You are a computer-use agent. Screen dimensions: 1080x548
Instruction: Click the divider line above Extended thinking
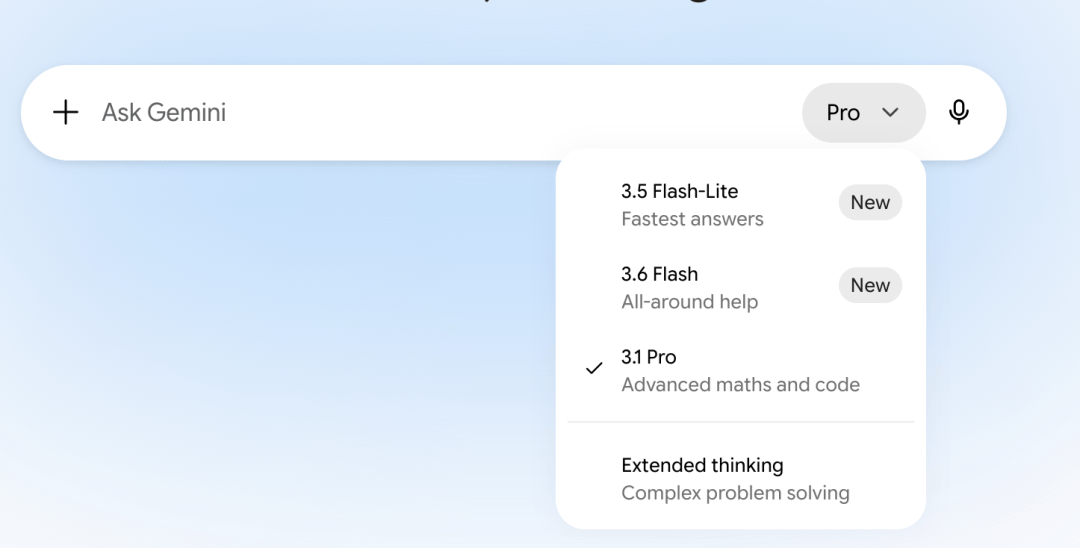click(740, 421)
